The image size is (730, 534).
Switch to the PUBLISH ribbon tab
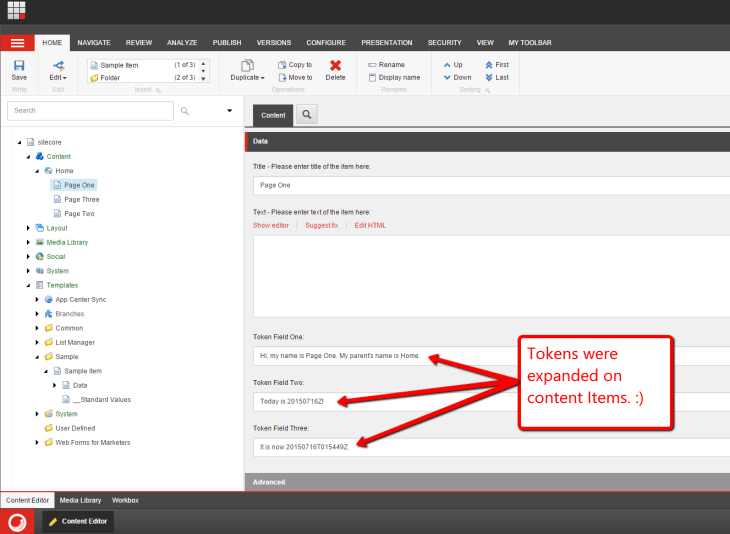[x=227, y=43]
